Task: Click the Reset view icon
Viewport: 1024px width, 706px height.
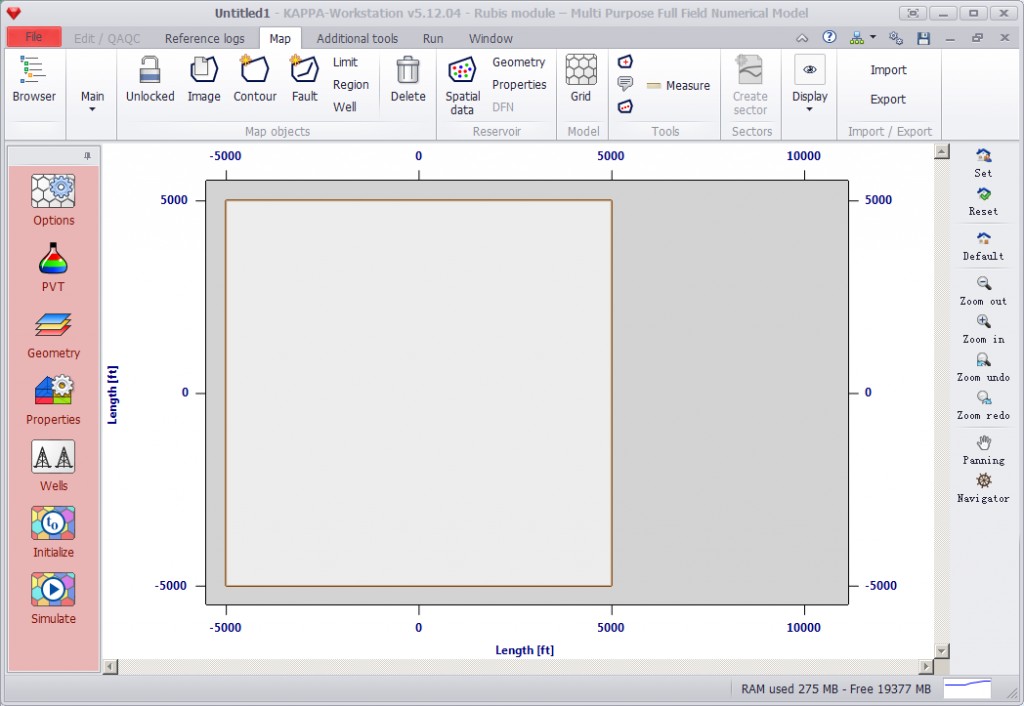Action: [x=984, y=194]
